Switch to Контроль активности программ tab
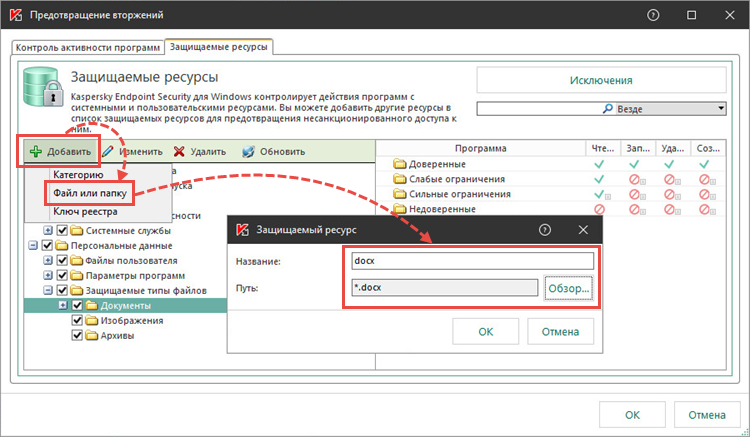Screen dimensions: 750x437 (x=88, y=48)
